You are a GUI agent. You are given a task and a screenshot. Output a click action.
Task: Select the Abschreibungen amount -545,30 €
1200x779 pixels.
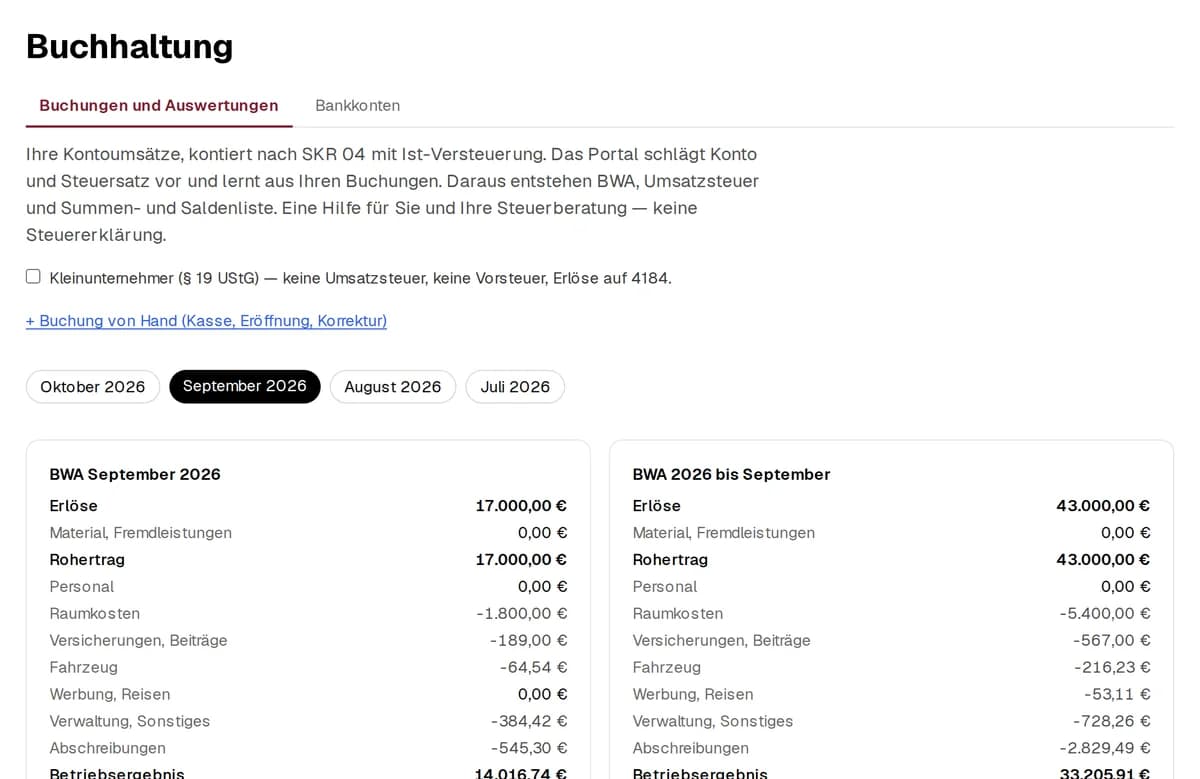pos(529,748)
